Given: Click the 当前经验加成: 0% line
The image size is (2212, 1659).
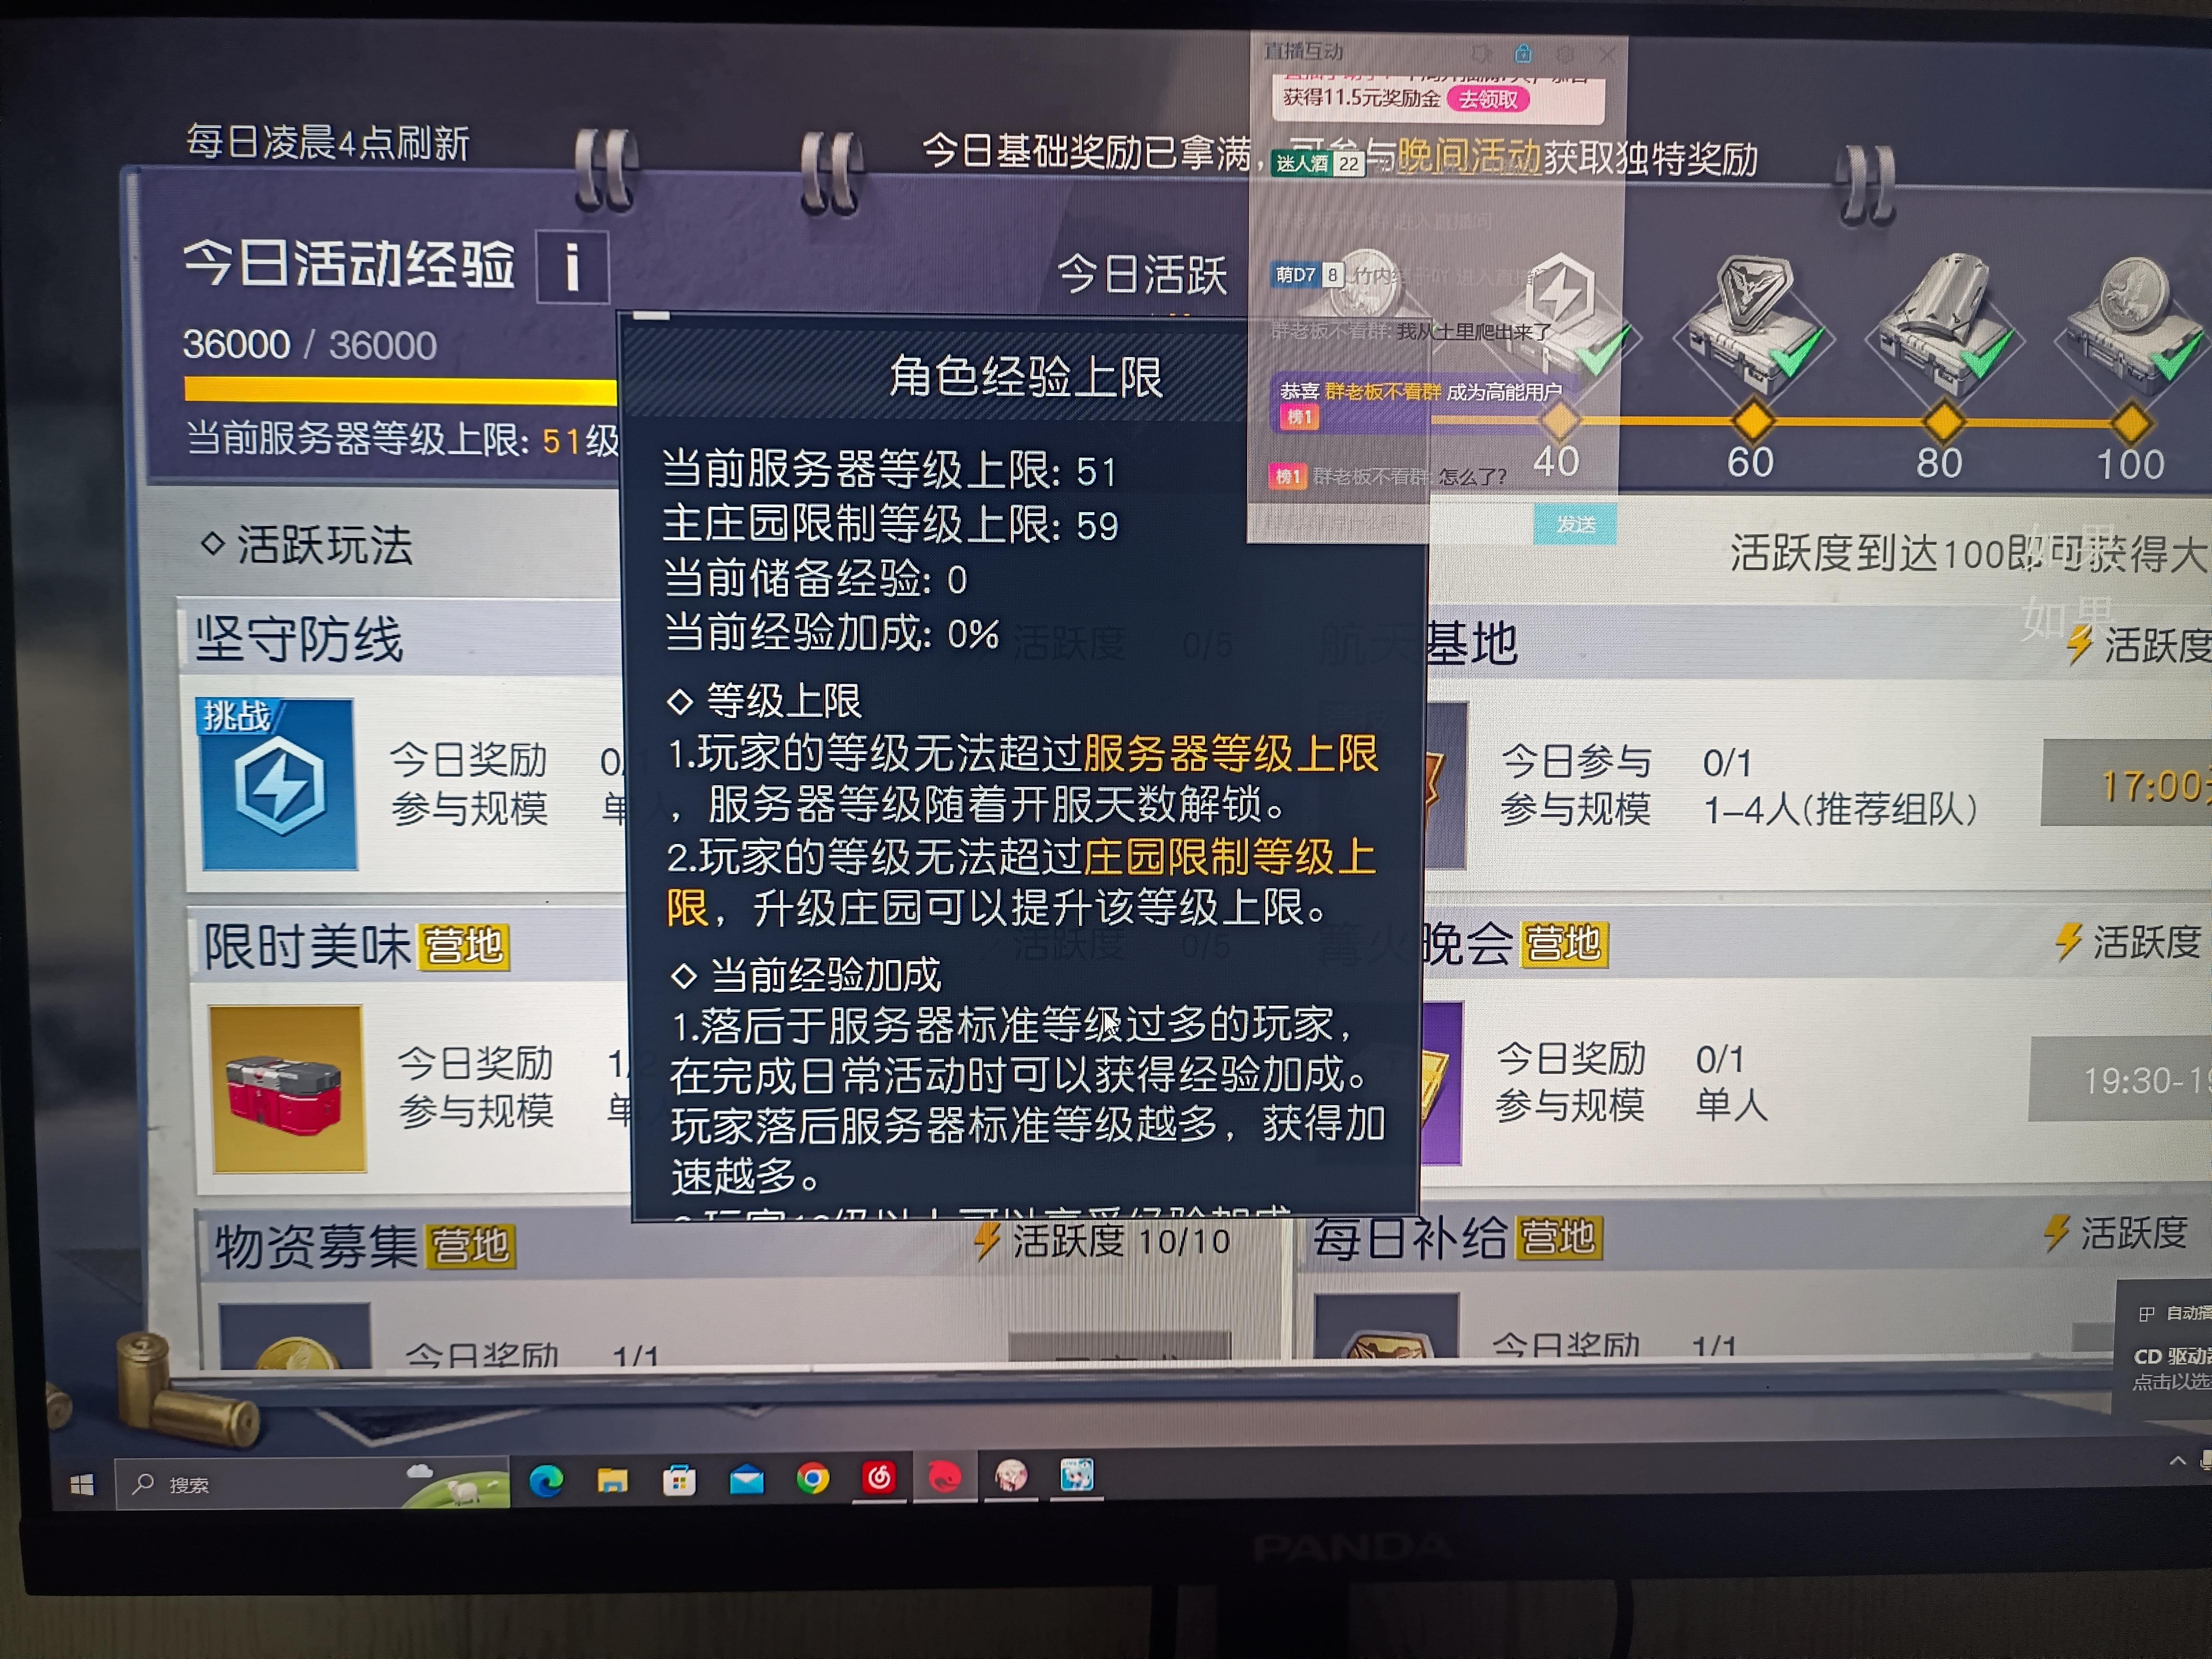Looking at the screenshot, I should coord(832,633).
